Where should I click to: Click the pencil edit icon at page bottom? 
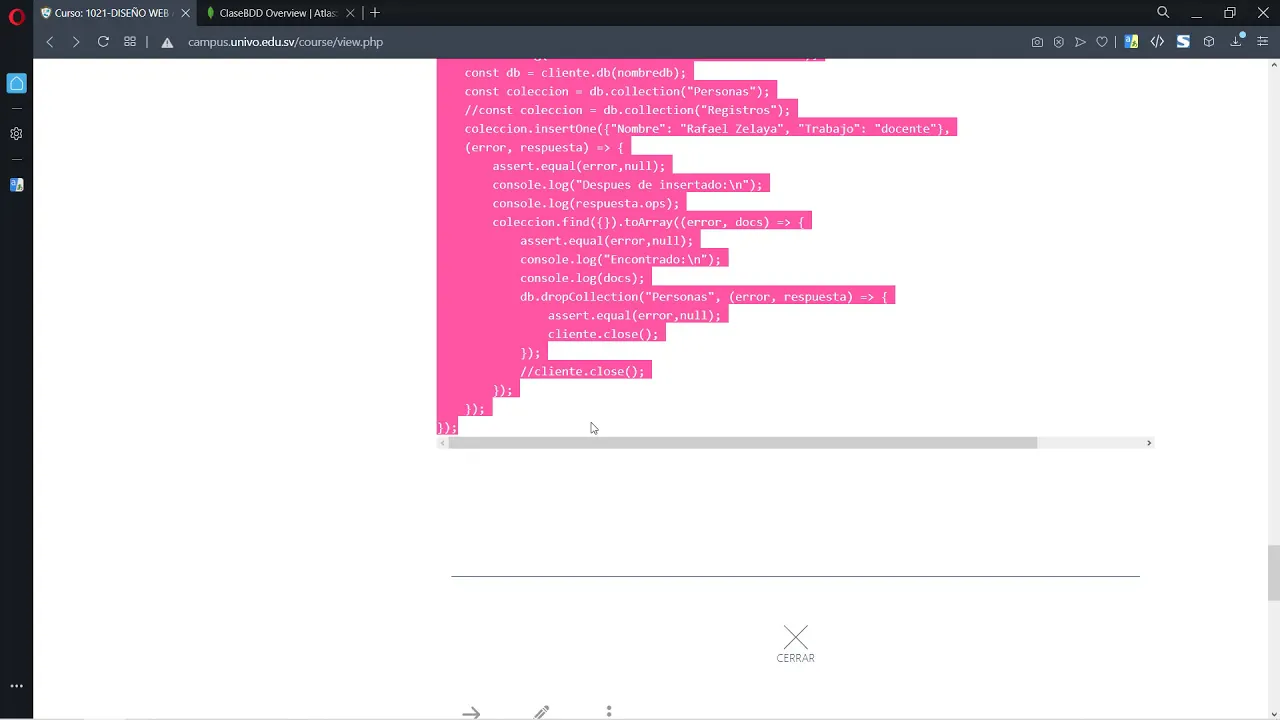pos(541,712)
